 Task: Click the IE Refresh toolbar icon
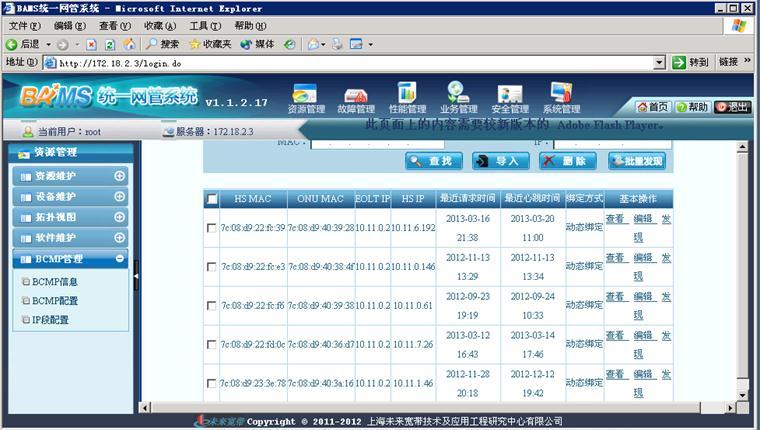[x=109, y=44]
